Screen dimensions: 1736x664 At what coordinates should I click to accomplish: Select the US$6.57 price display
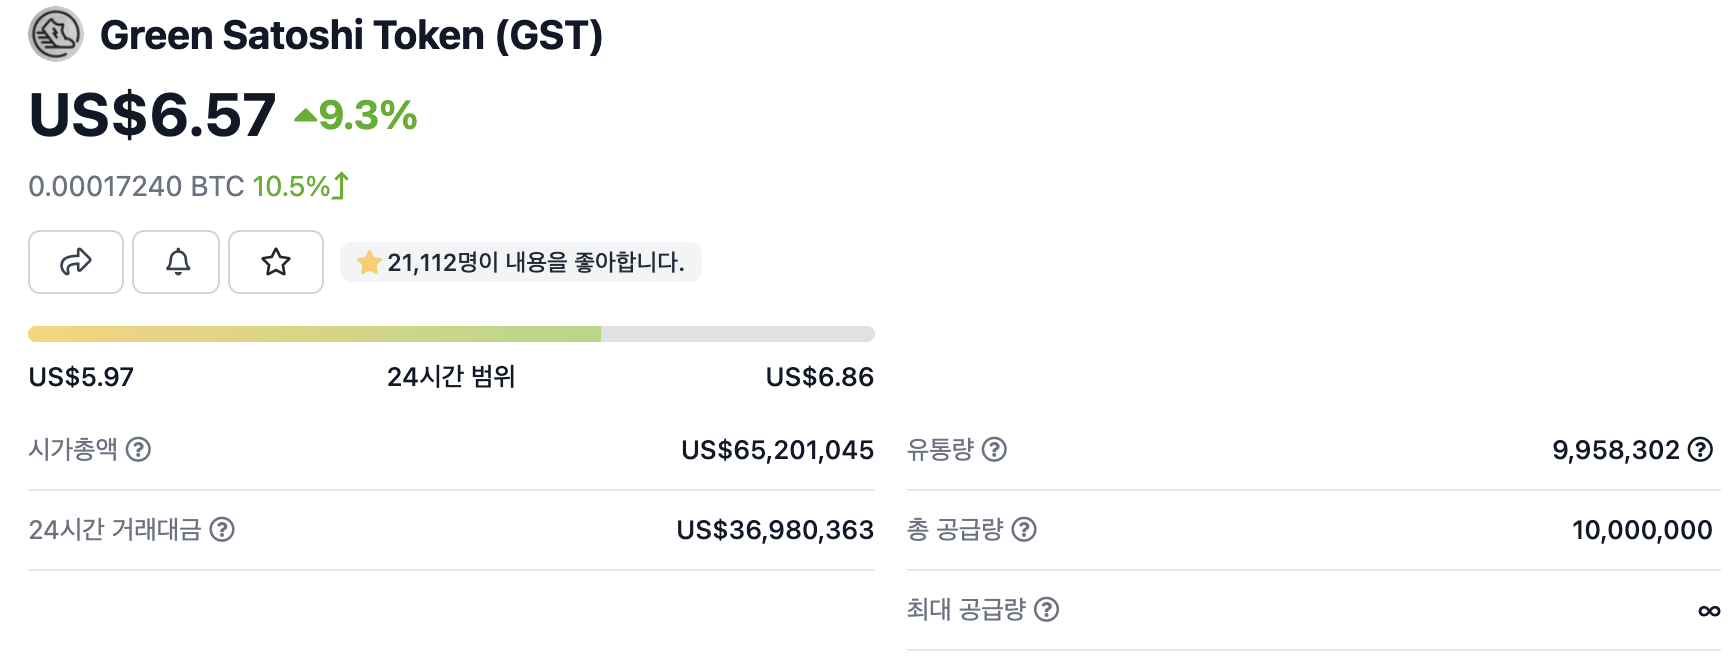[x=151, y=114]
